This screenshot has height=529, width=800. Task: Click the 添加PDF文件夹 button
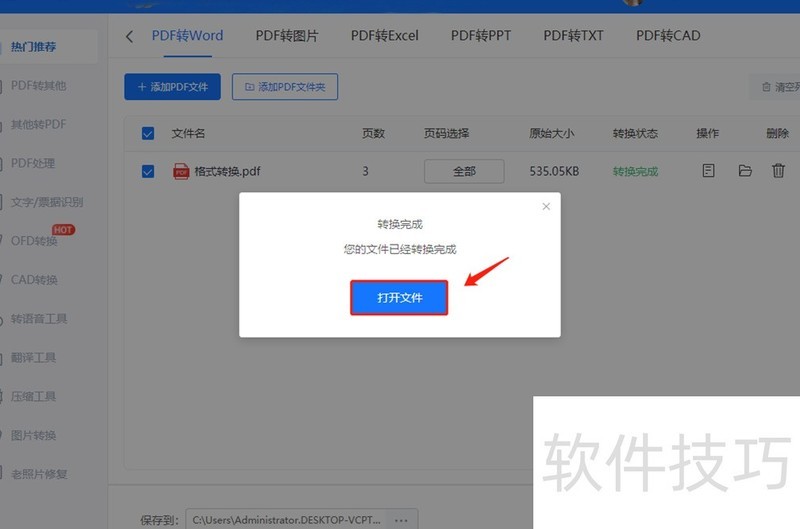click(x=285, y=87)
